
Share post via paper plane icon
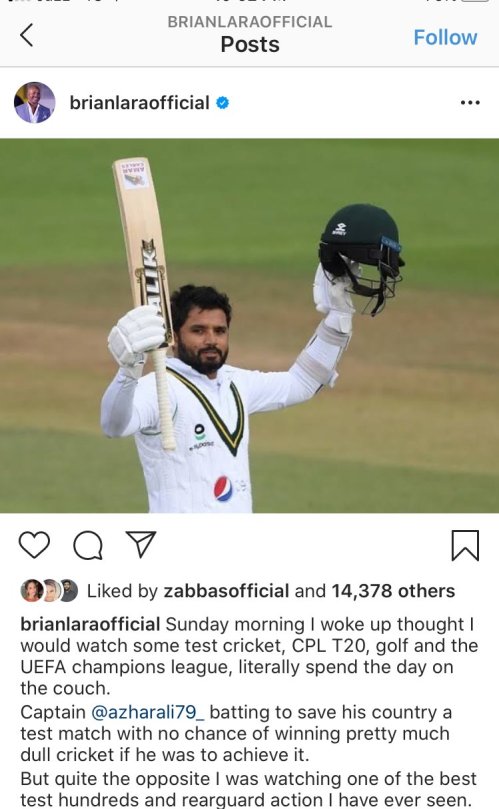click(x=141, y=544)
